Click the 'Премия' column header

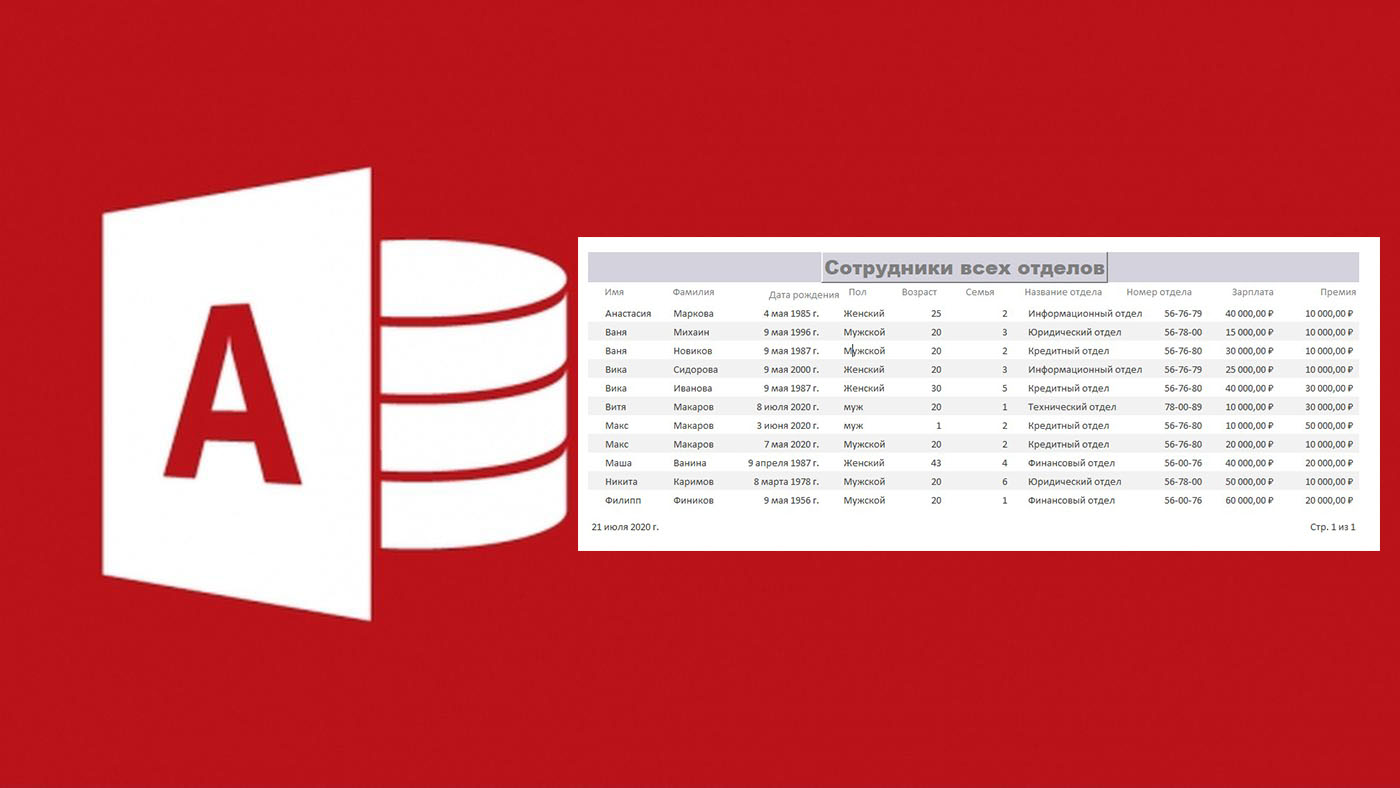1338,292
